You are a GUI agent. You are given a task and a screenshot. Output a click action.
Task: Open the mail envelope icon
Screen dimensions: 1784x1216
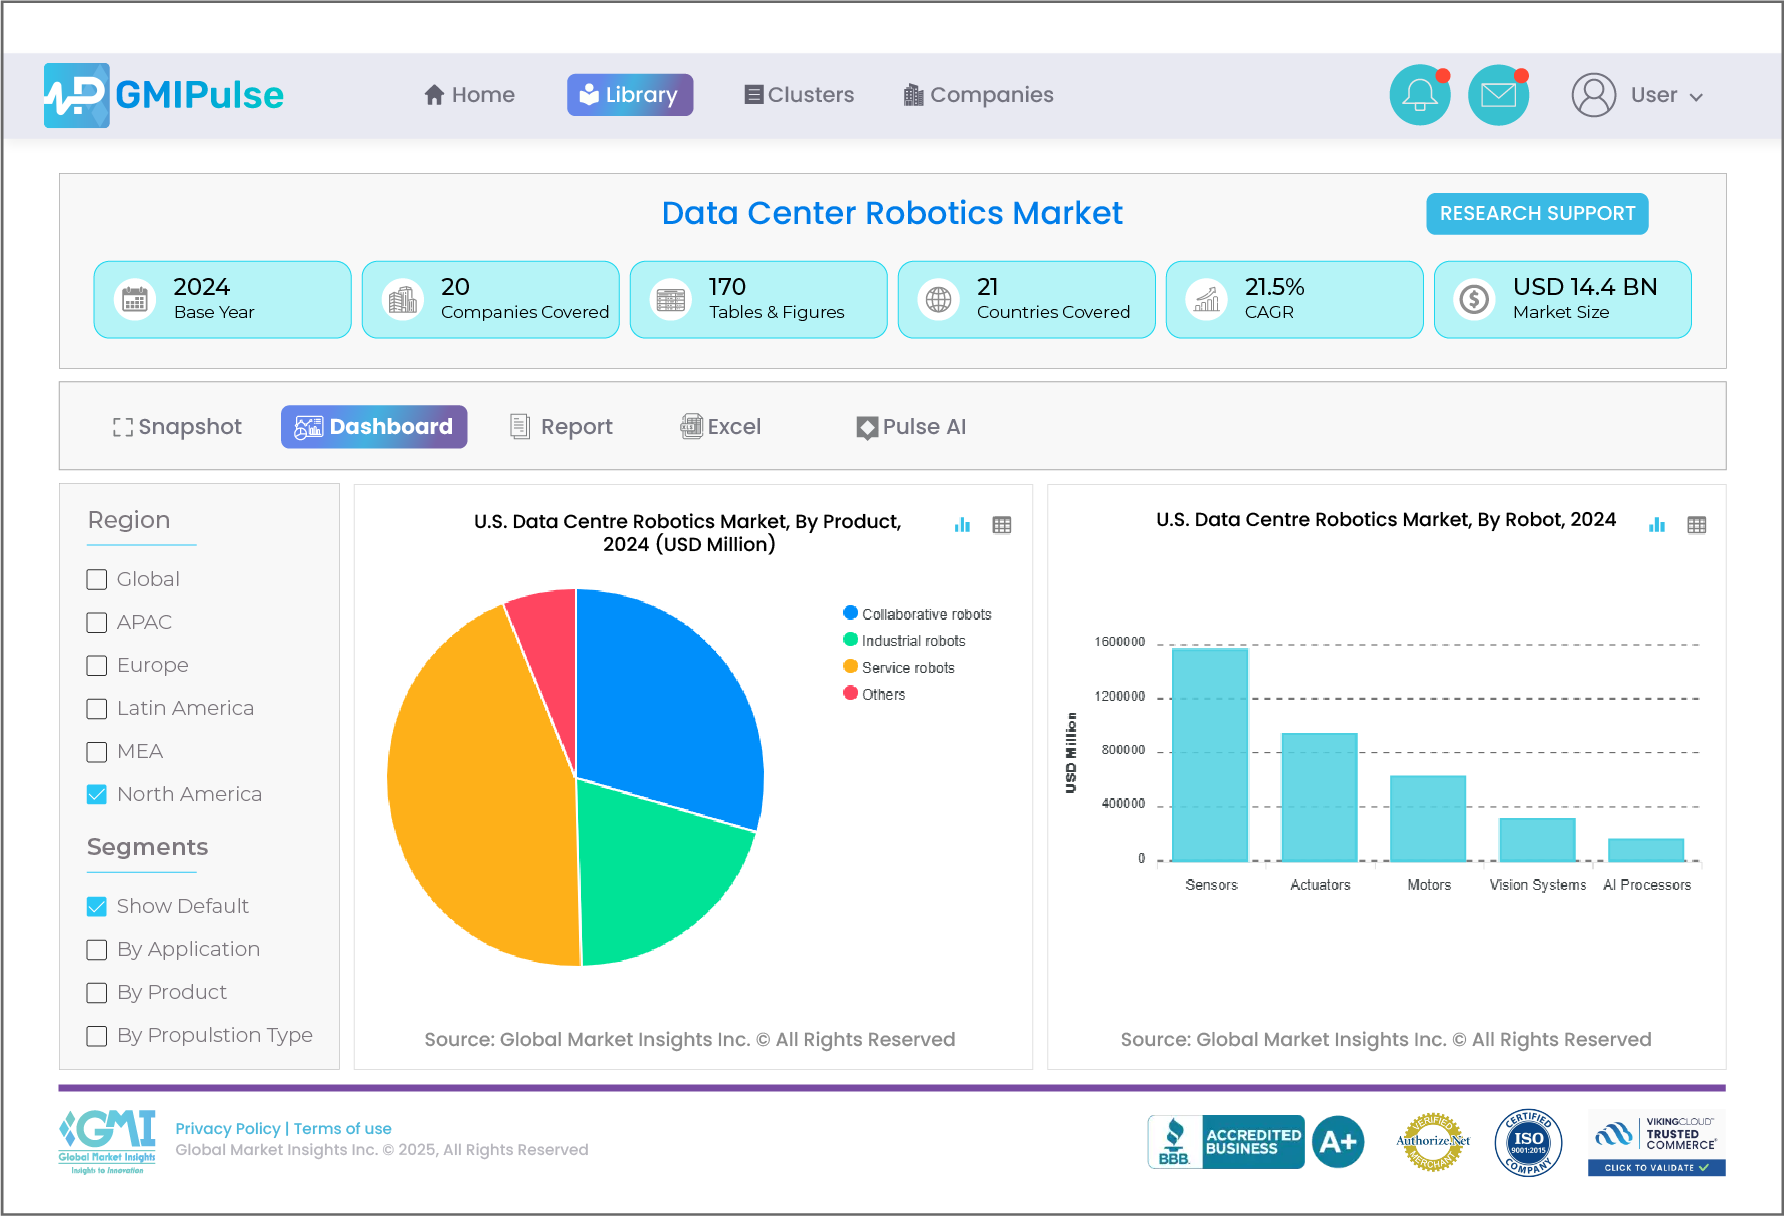pos(1498,95)
